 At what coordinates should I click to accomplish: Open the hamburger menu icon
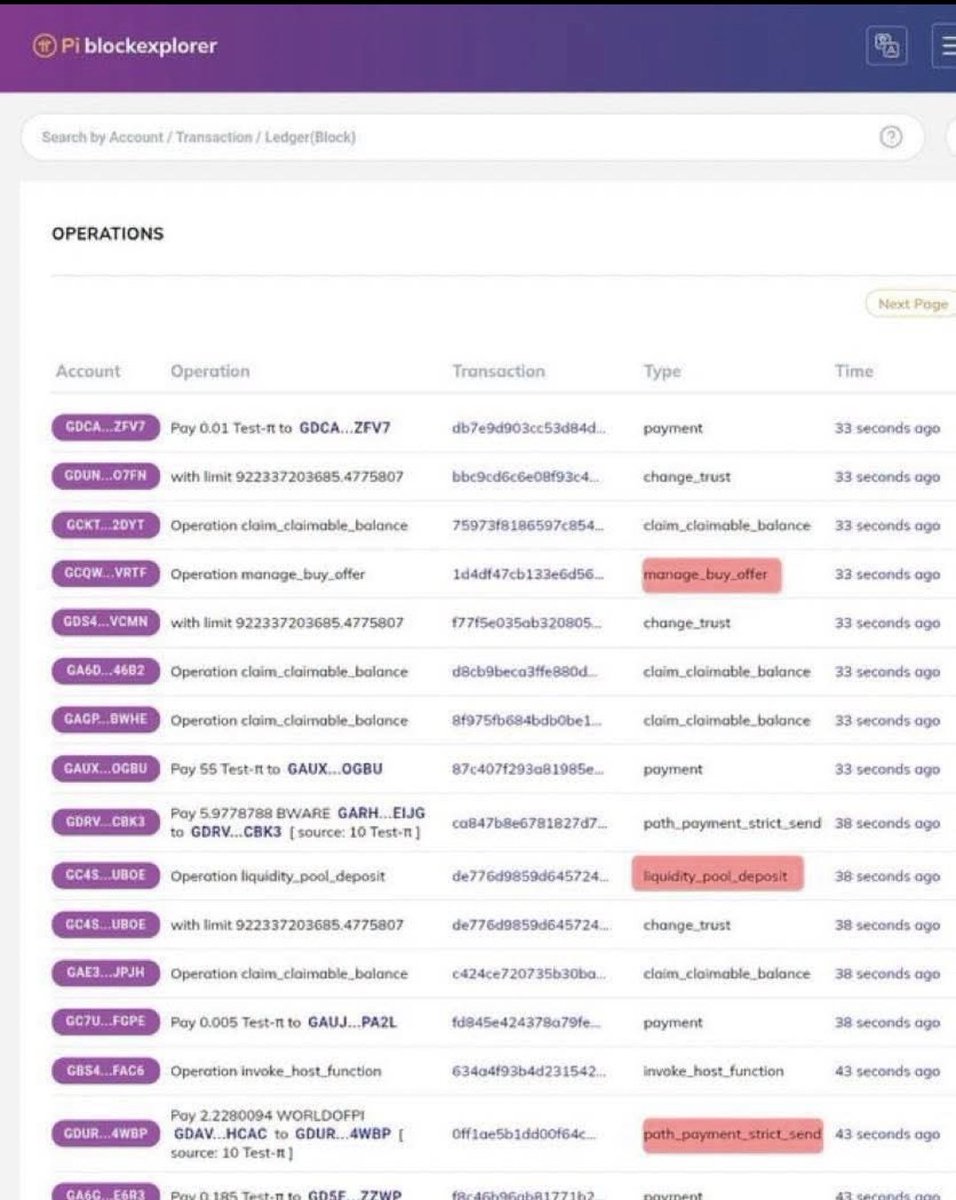click(944, 46)
